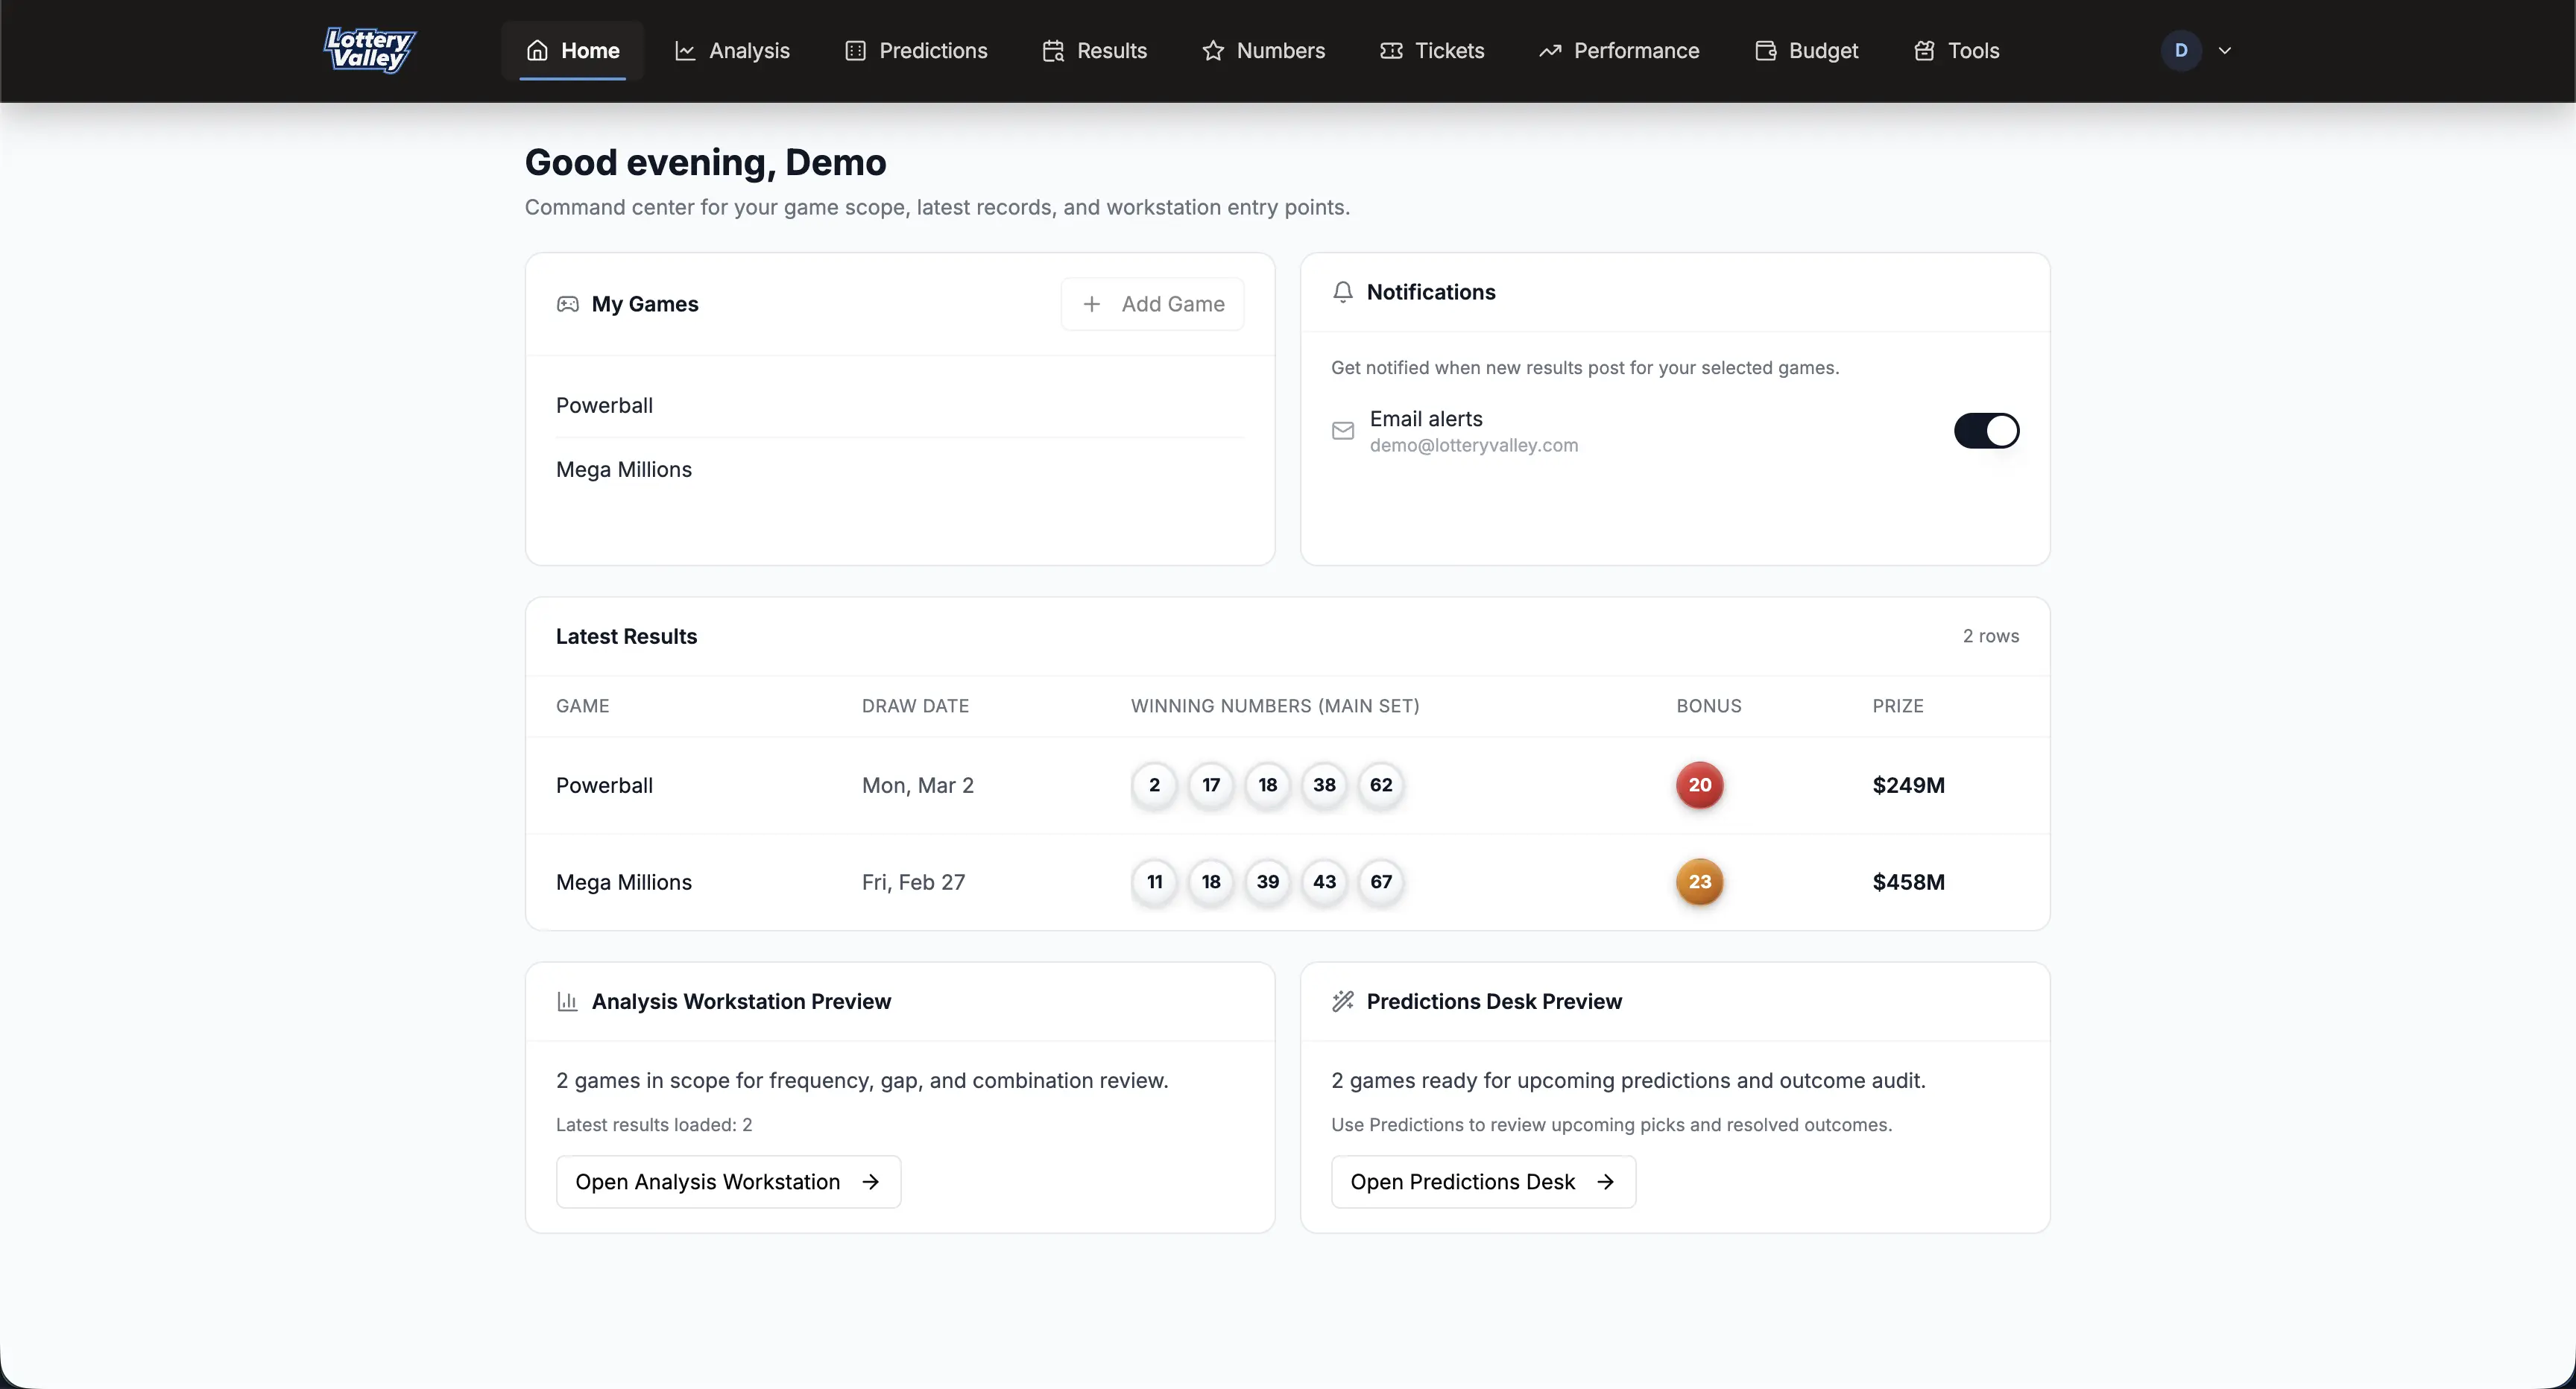Disable Email alerts notifications
Image resolution: width=2576 pixels, height=1389 pixels.
click(x=1986, y=430)
